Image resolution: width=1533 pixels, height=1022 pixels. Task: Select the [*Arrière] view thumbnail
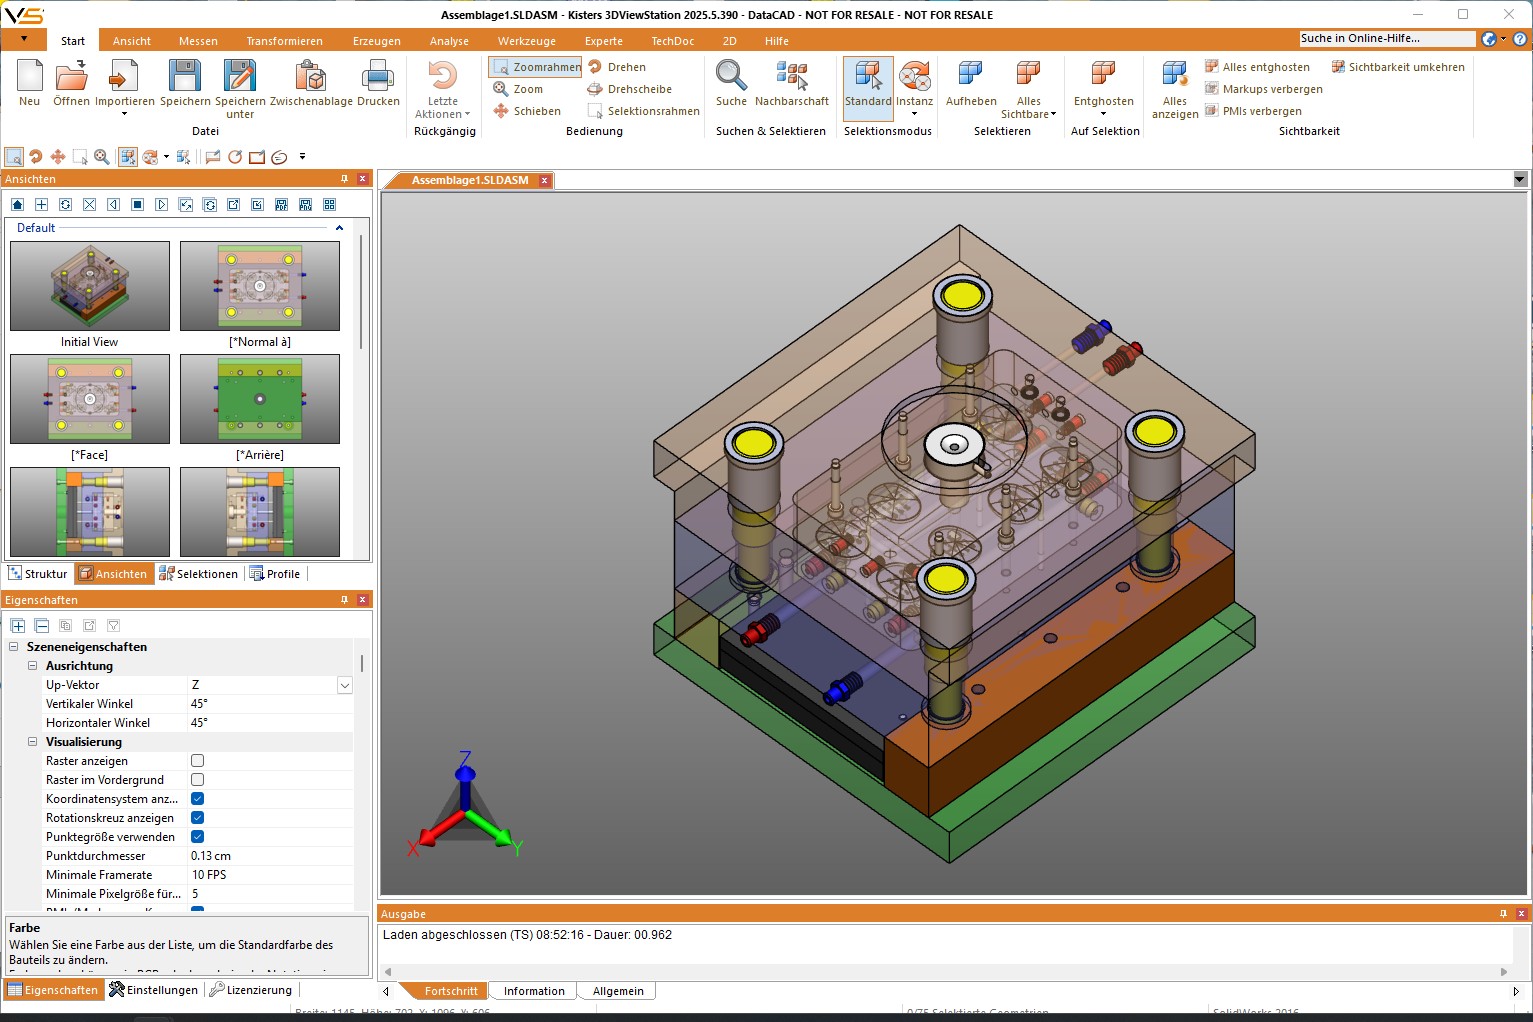(x=260, y=399)
